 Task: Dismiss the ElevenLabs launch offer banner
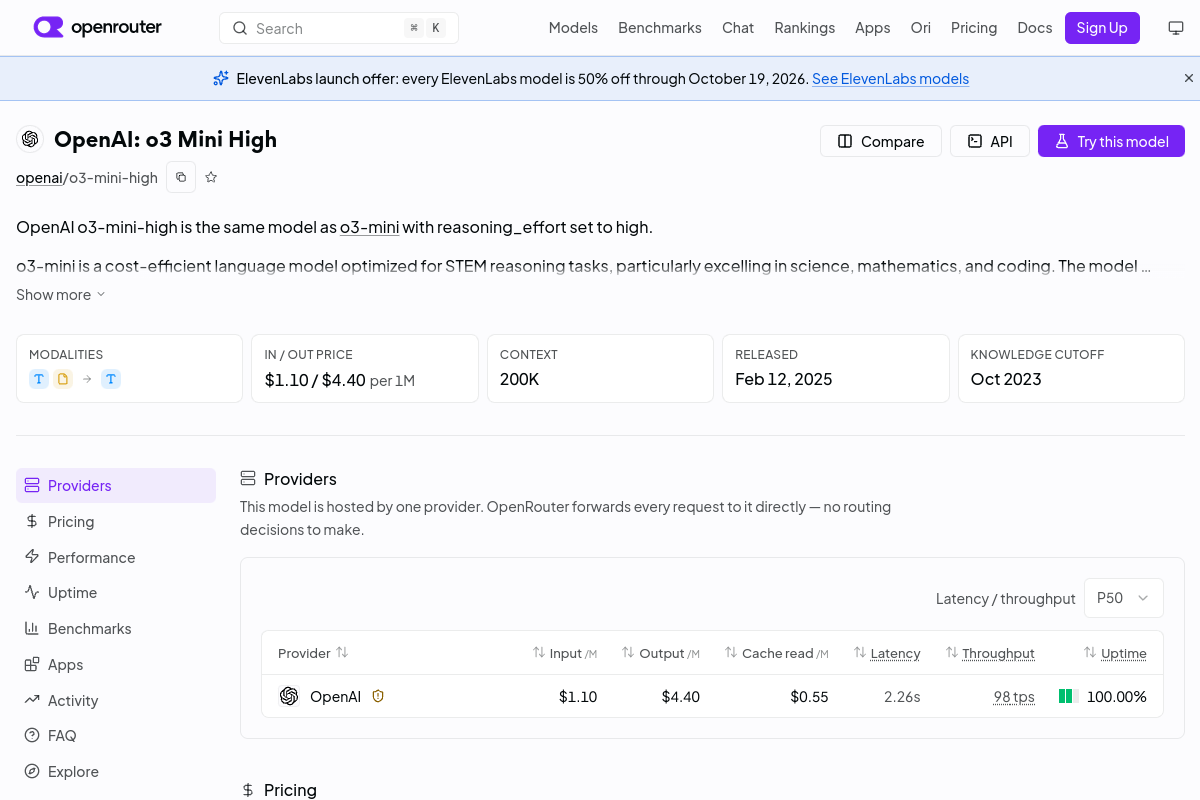(1189, 78)
